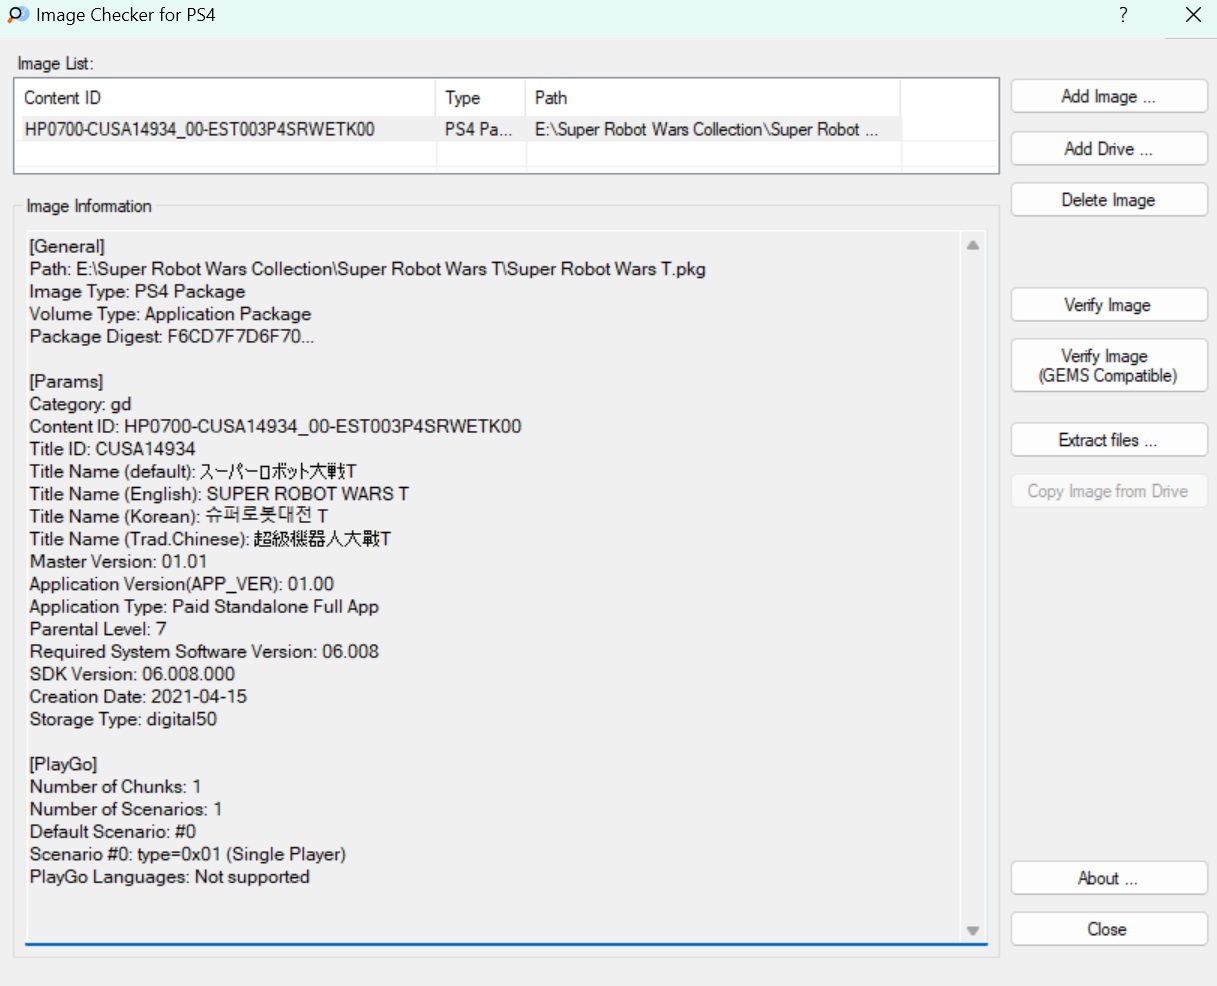
Task: Click the greyed Copy Image from Drive button
Action: point(1108,491)
